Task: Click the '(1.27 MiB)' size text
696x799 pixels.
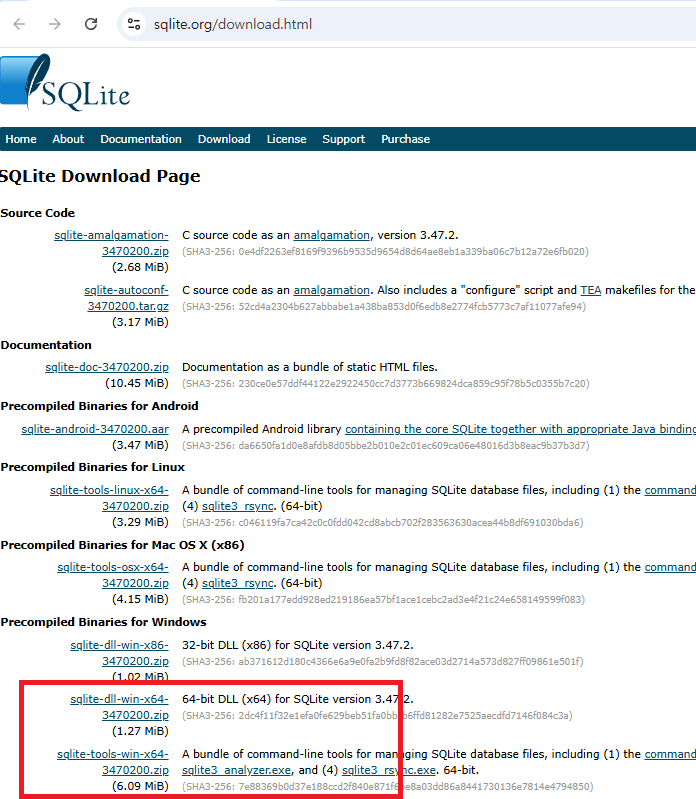Action: point(140,731)
